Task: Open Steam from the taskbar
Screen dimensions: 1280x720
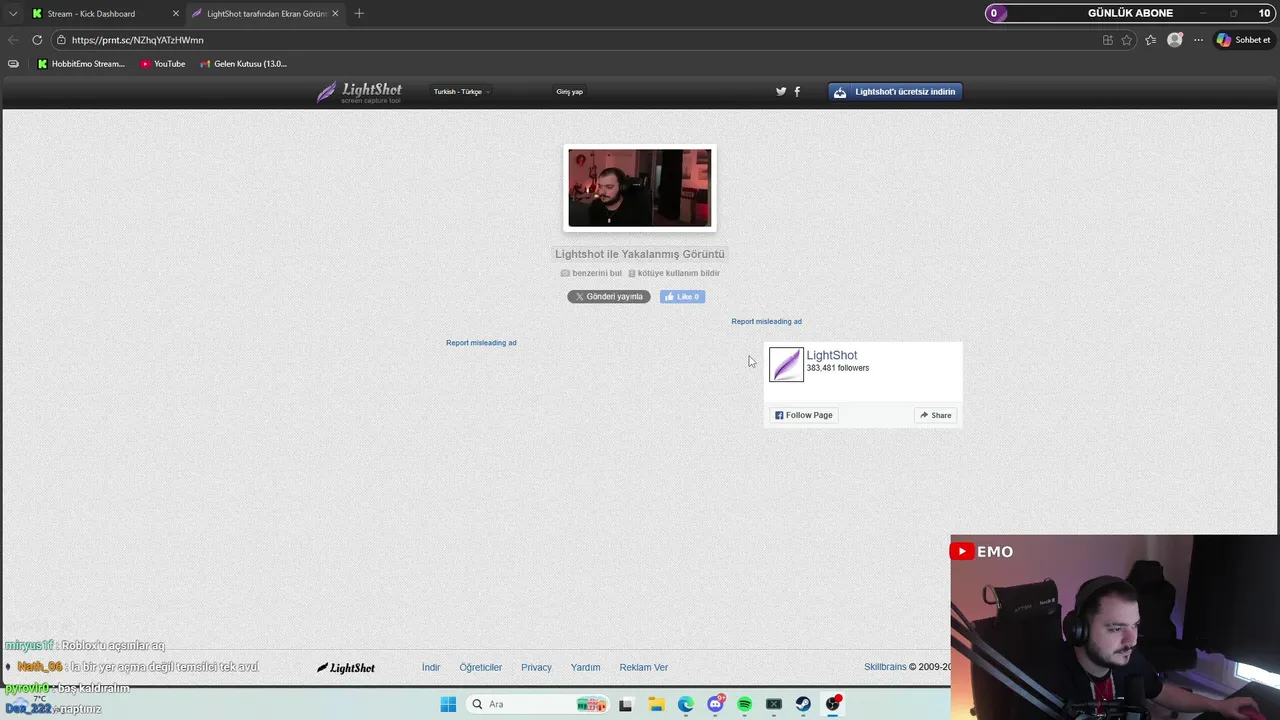Action: click(x=803, y=704)
